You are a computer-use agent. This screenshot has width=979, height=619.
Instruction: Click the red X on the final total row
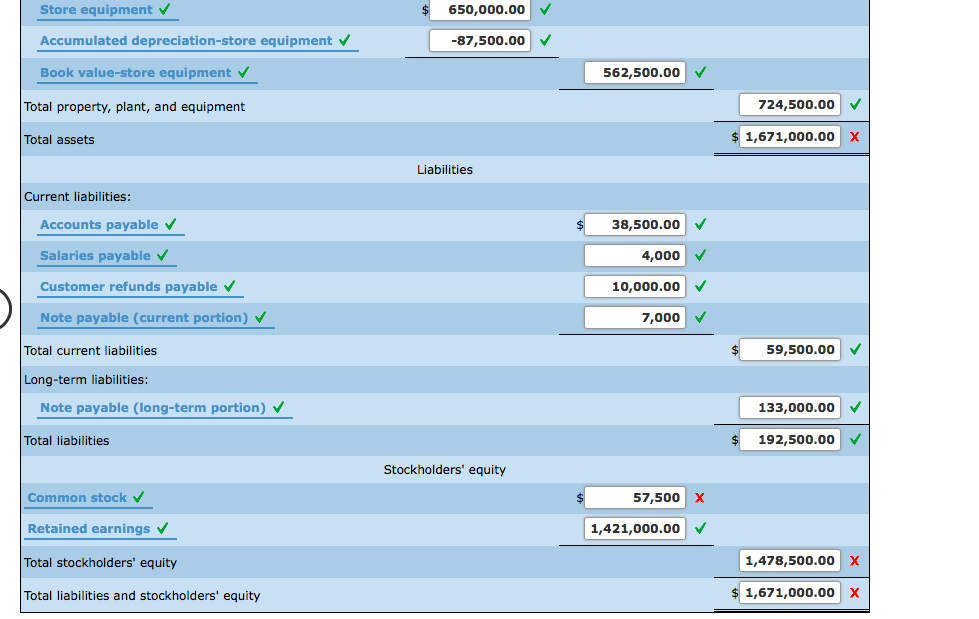855,592
